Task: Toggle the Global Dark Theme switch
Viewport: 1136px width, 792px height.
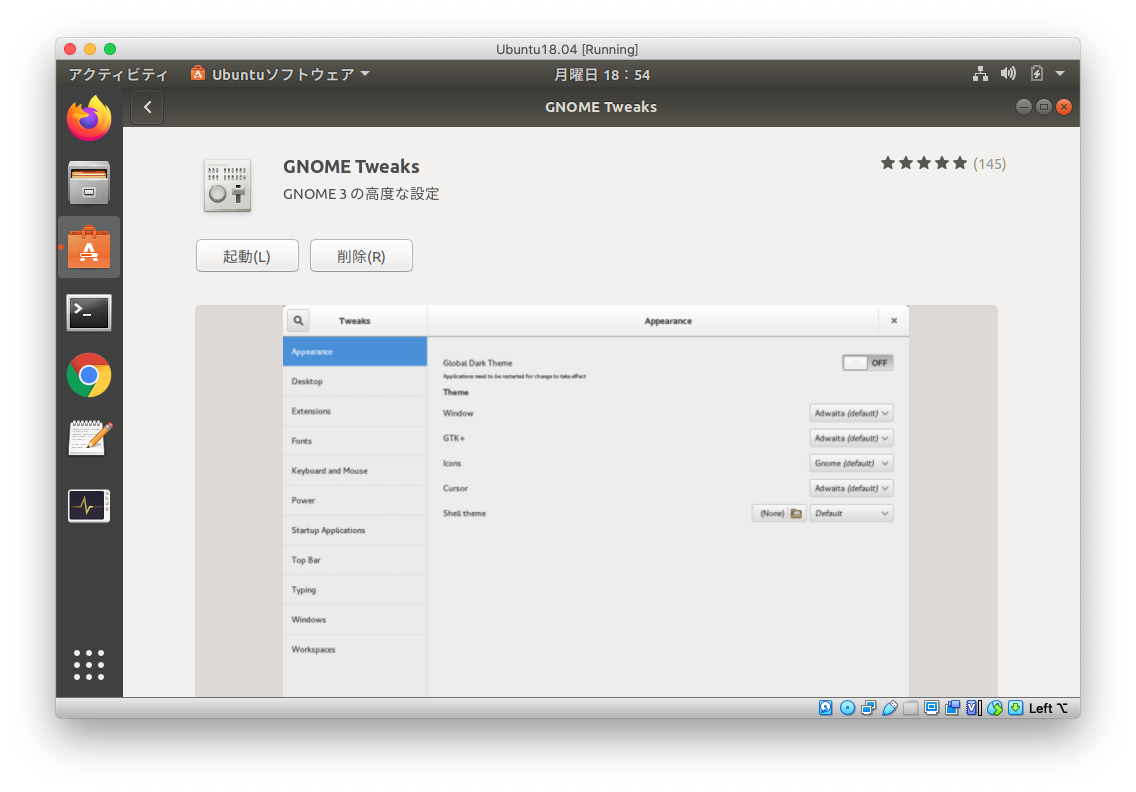Action: click(868, 362)
